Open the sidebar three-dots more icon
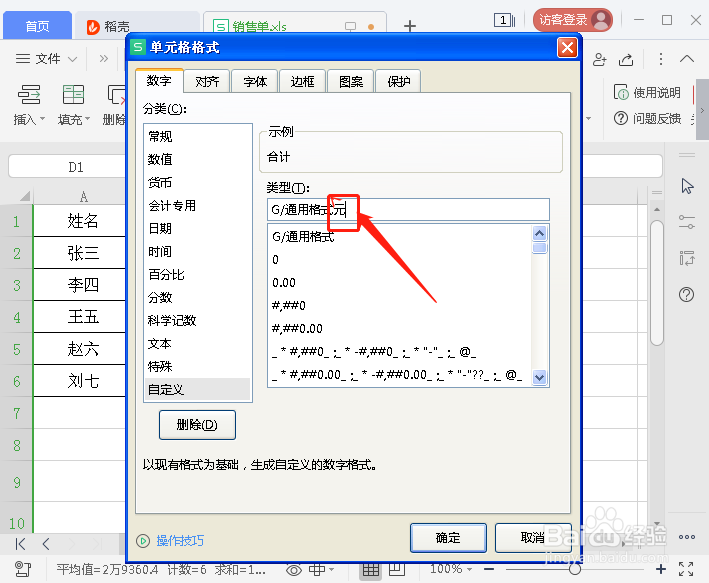The width and height of the screenshot is (709, 583). tap(686, 537)
